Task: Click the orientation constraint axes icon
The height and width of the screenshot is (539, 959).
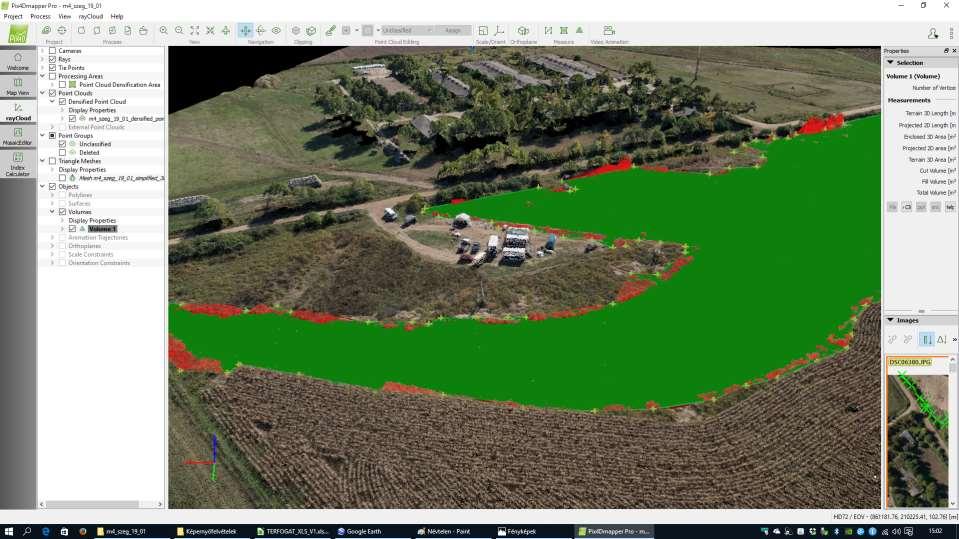Action: coord(499,31)
